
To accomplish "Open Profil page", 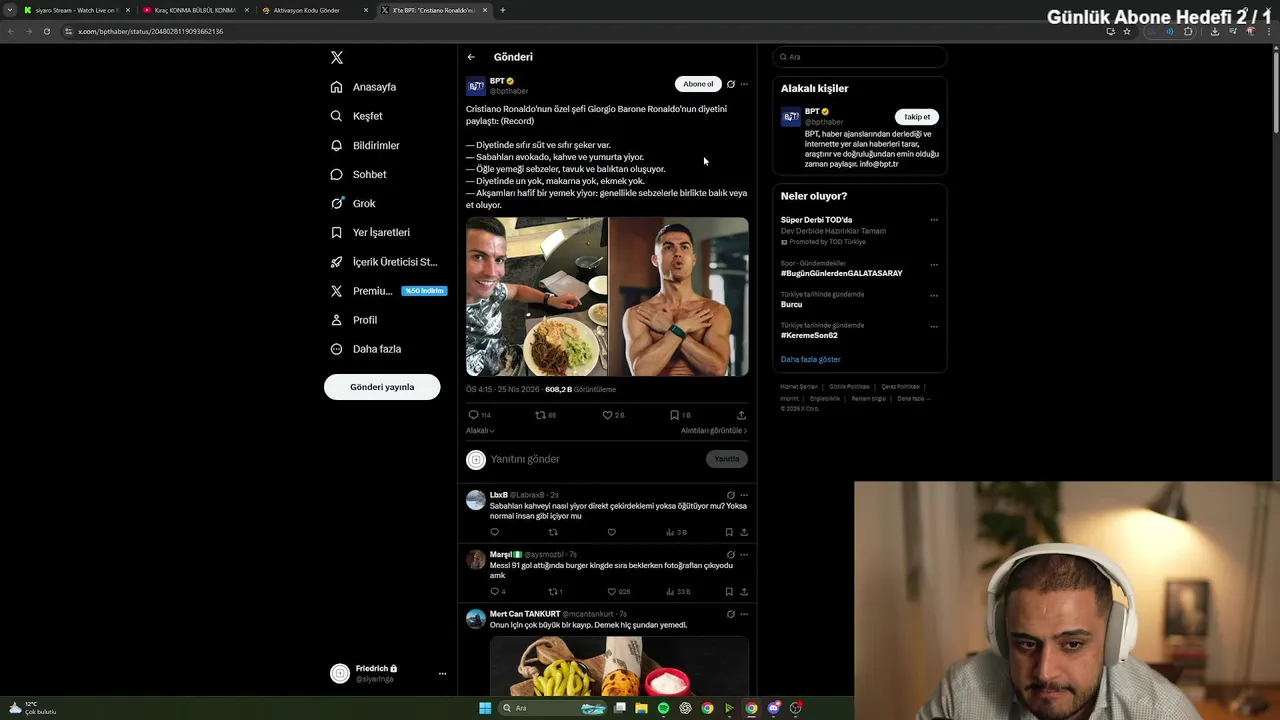I will click(354, 320).
